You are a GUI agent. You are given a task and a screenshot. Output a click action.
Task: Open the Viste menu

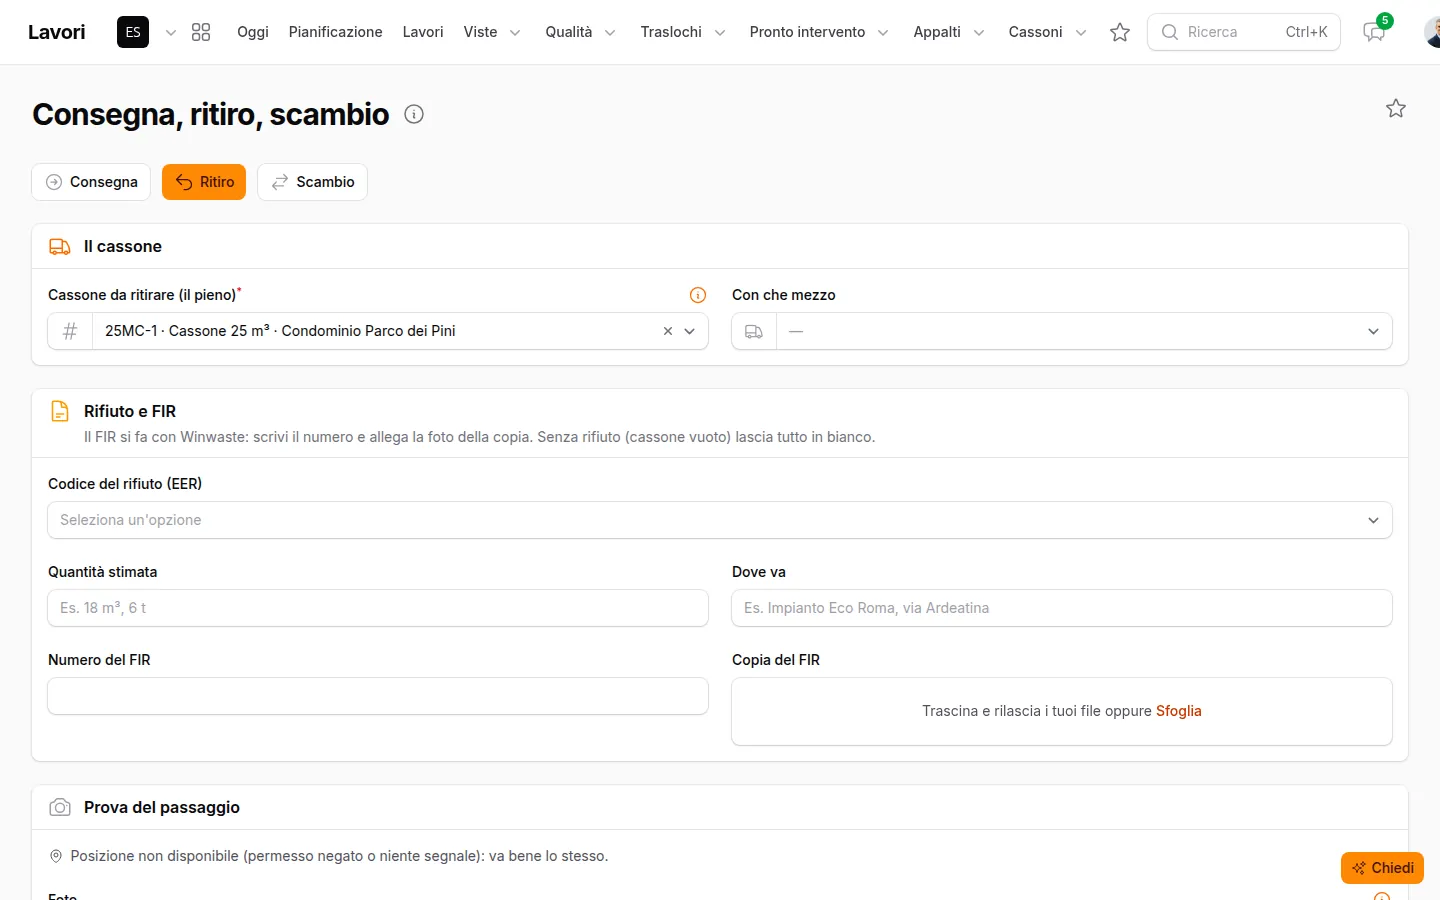[492, 32]
